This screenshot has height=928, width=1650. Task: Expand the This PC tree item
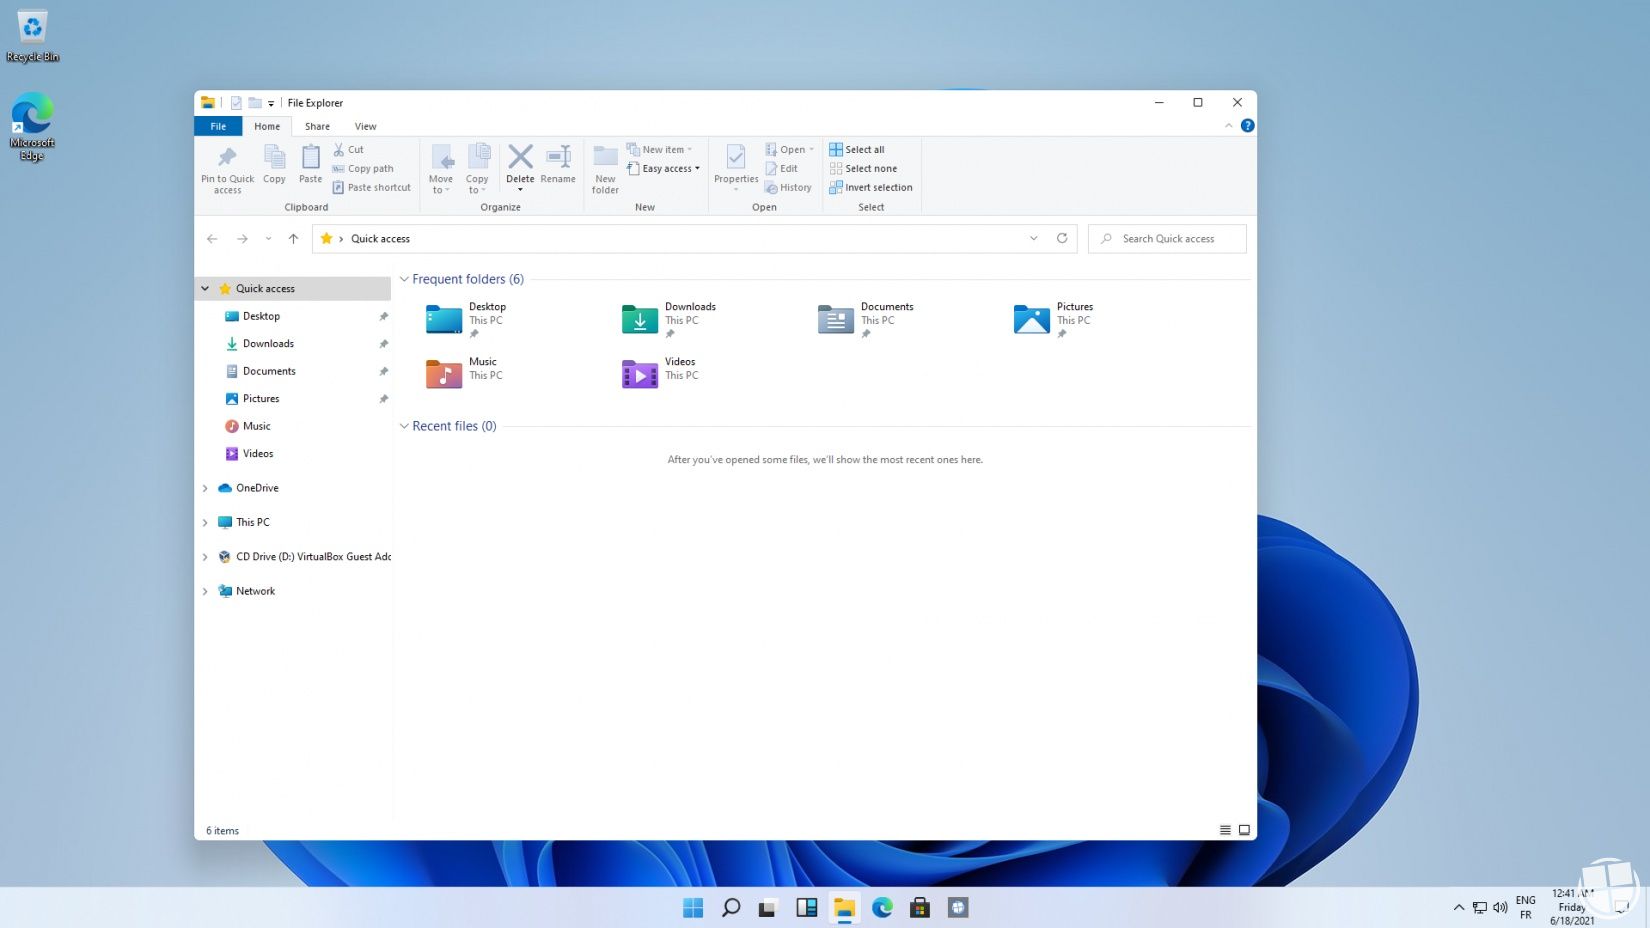point(205,522)
